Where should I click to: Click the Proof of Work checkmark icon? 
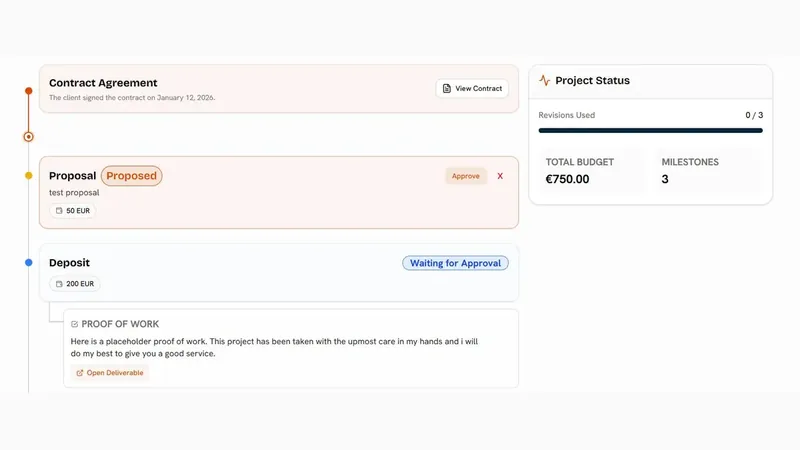pos(74,324)
